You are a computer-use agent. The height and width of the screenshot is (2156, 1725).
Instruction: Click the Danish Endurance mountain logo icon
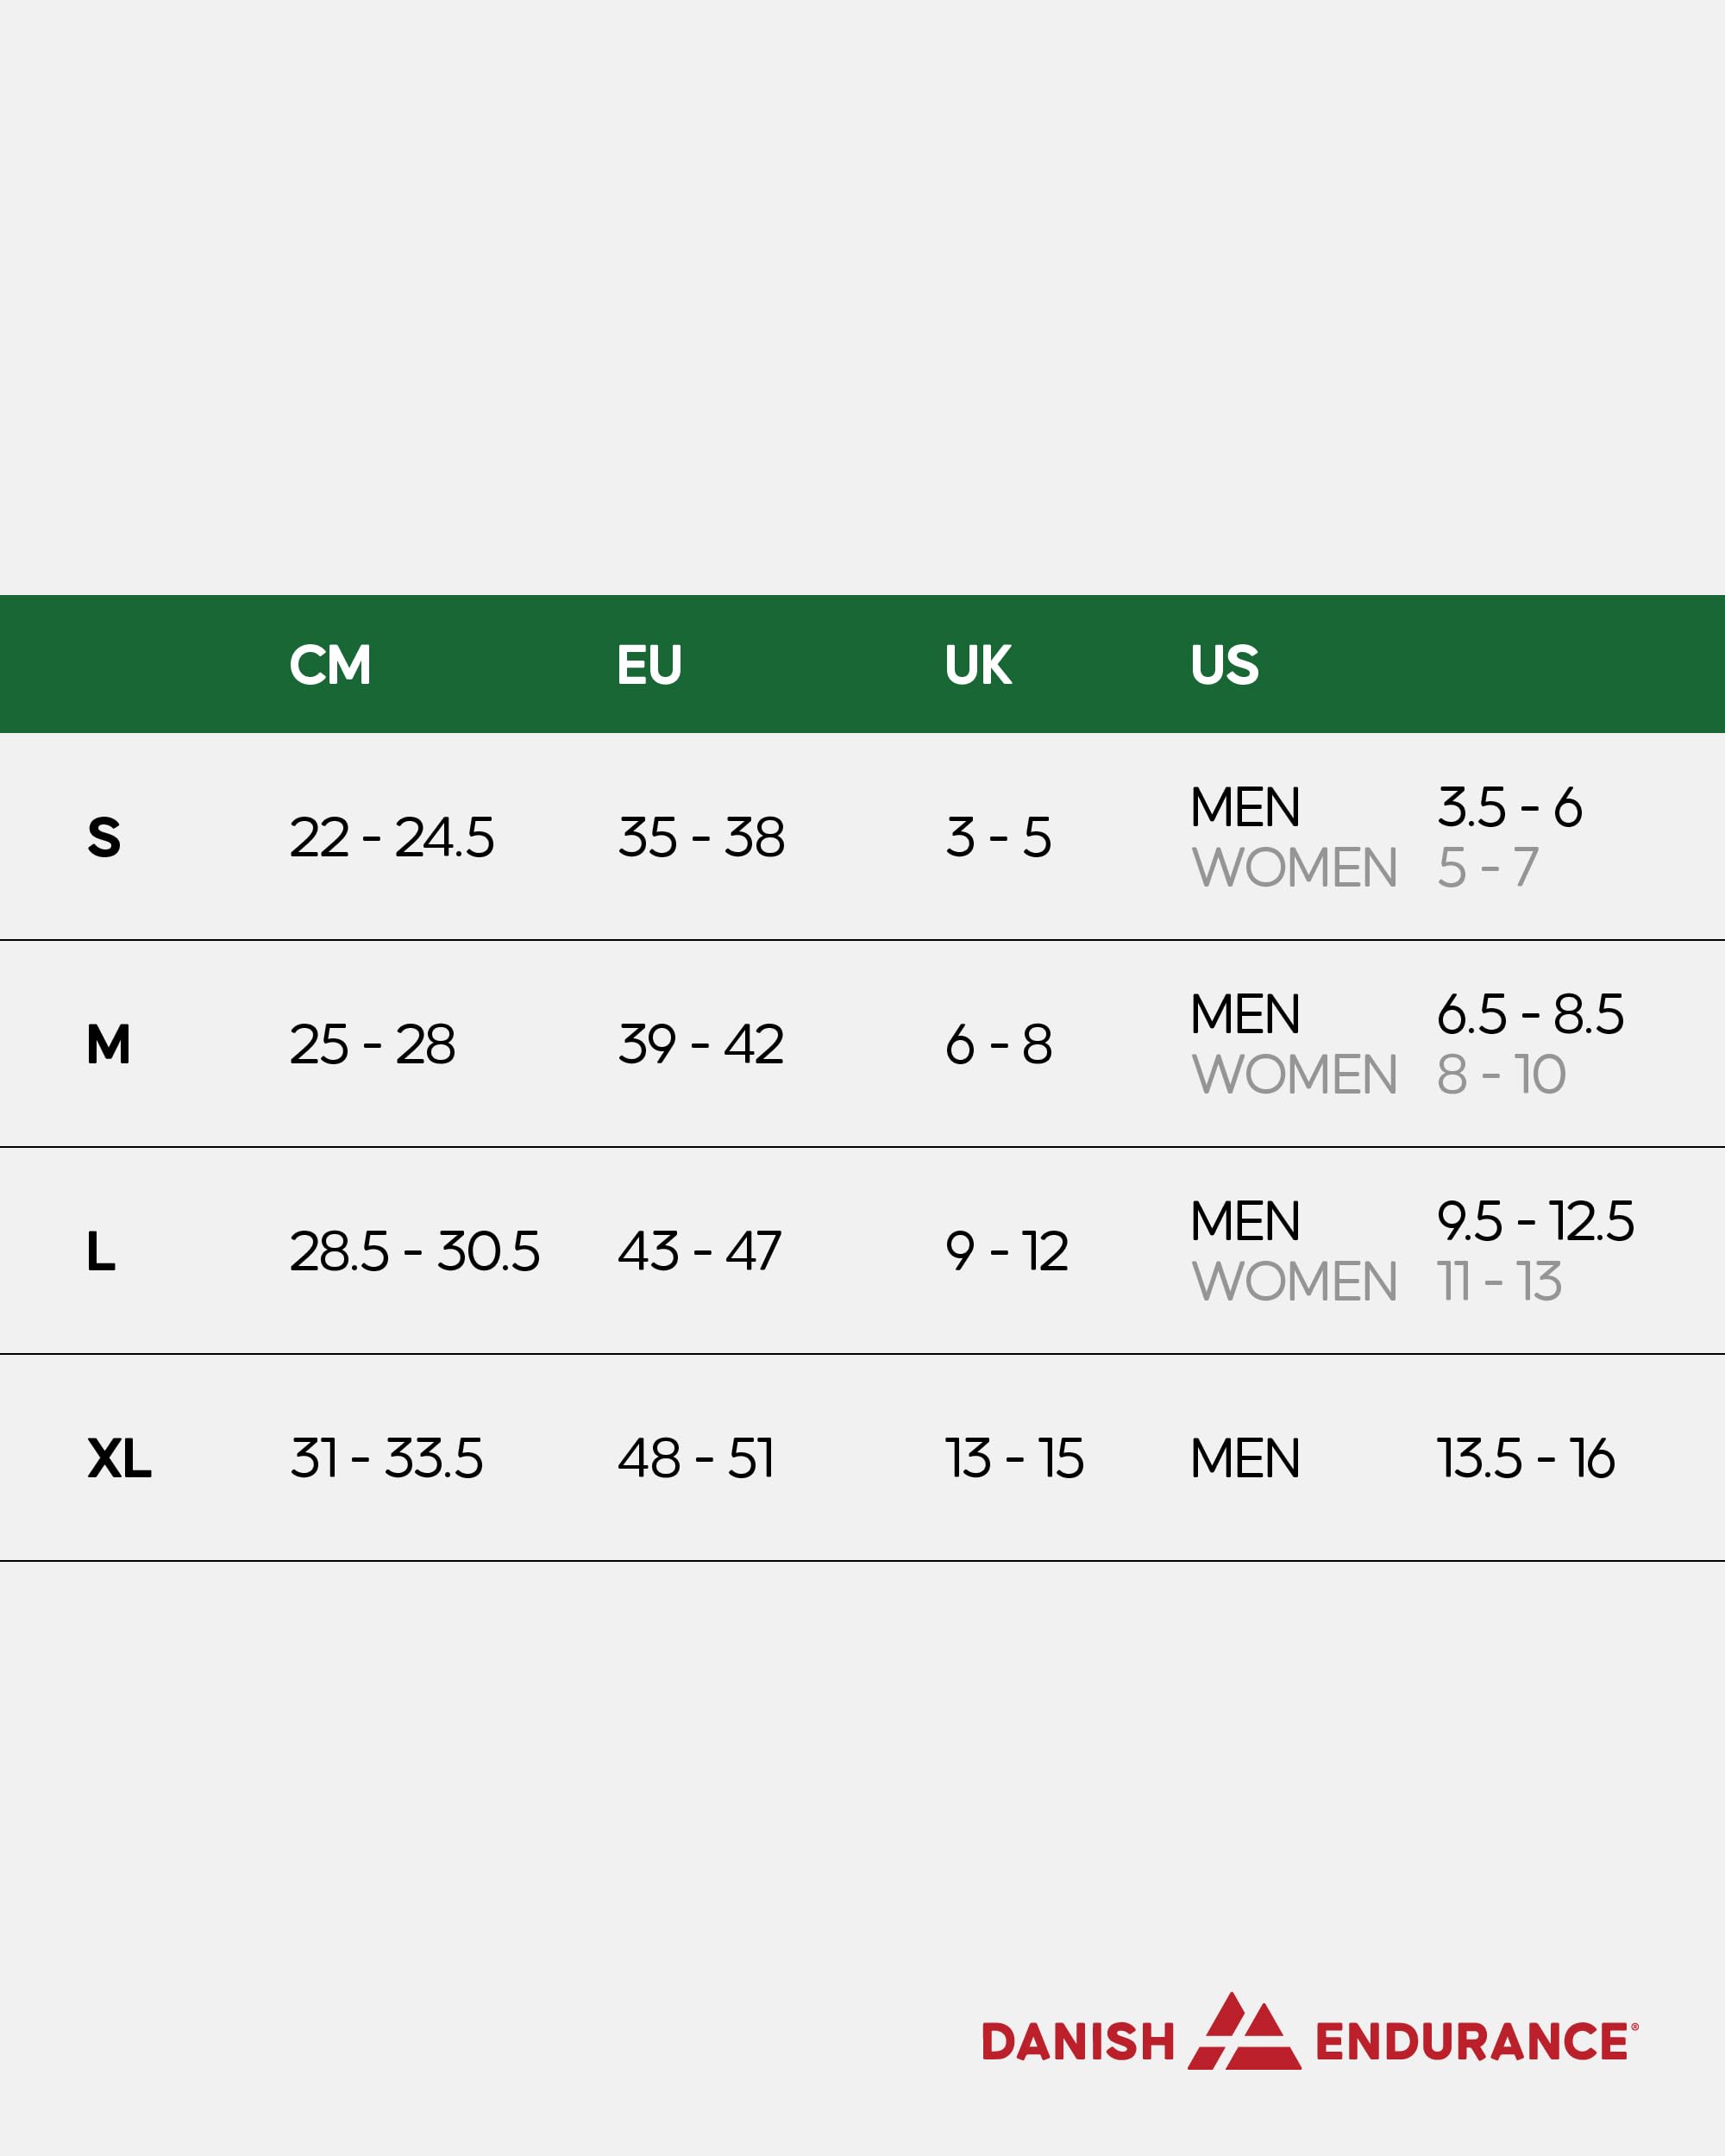tap(1244, 2030)
